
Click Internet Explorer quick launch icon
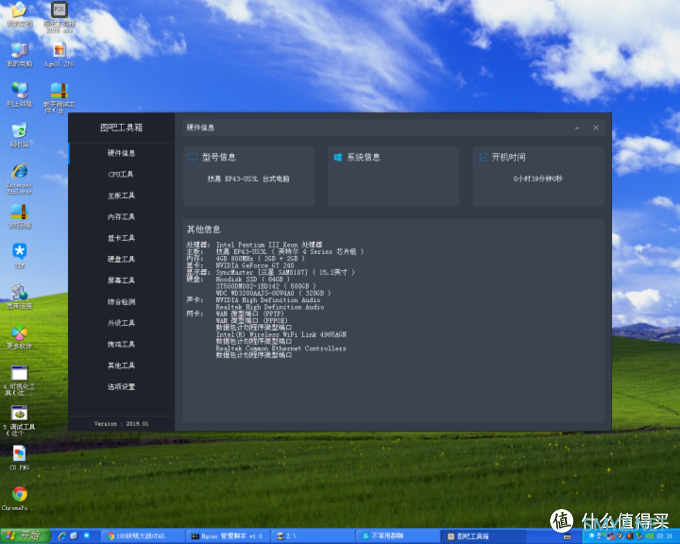[62, 536]
